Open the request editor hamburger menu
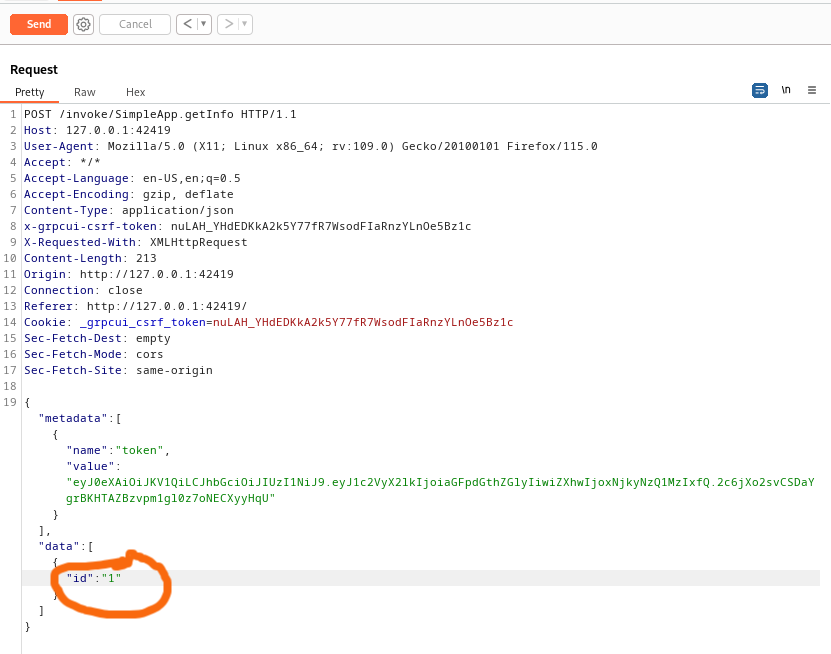Screen dimensions: 831x654 [812, 89]
